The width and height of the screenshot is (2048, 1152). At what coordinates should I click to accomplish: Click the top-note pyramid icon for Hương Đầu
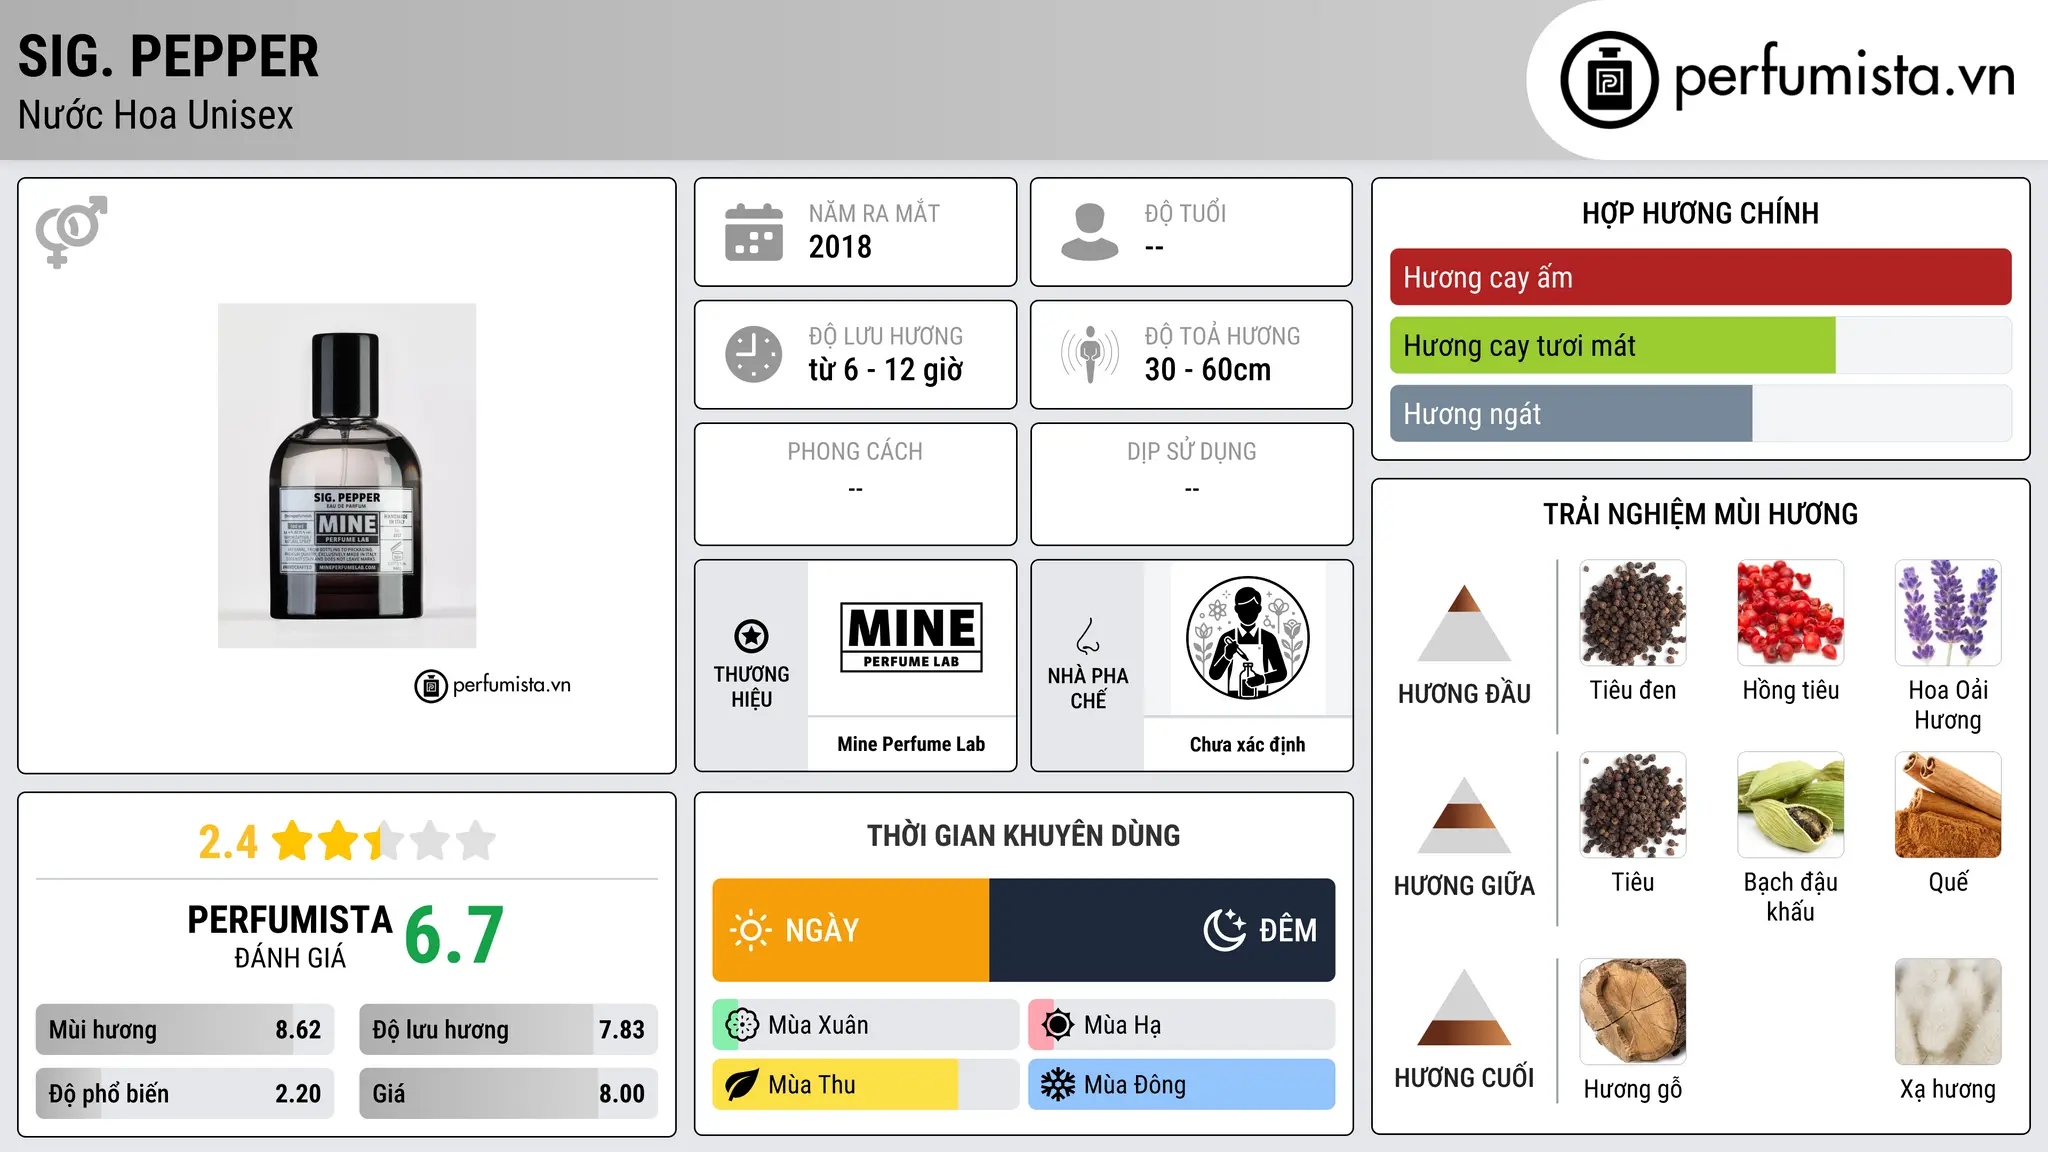[x=1464, y=623]
